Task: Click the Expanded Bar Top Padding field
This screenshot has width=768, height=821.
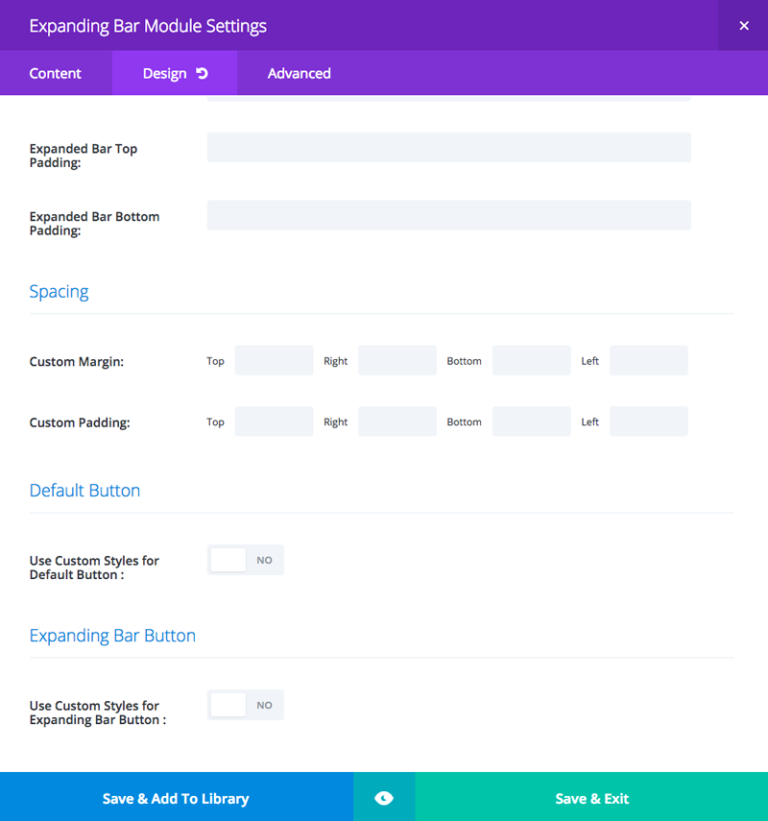Action: pos(448,147)
